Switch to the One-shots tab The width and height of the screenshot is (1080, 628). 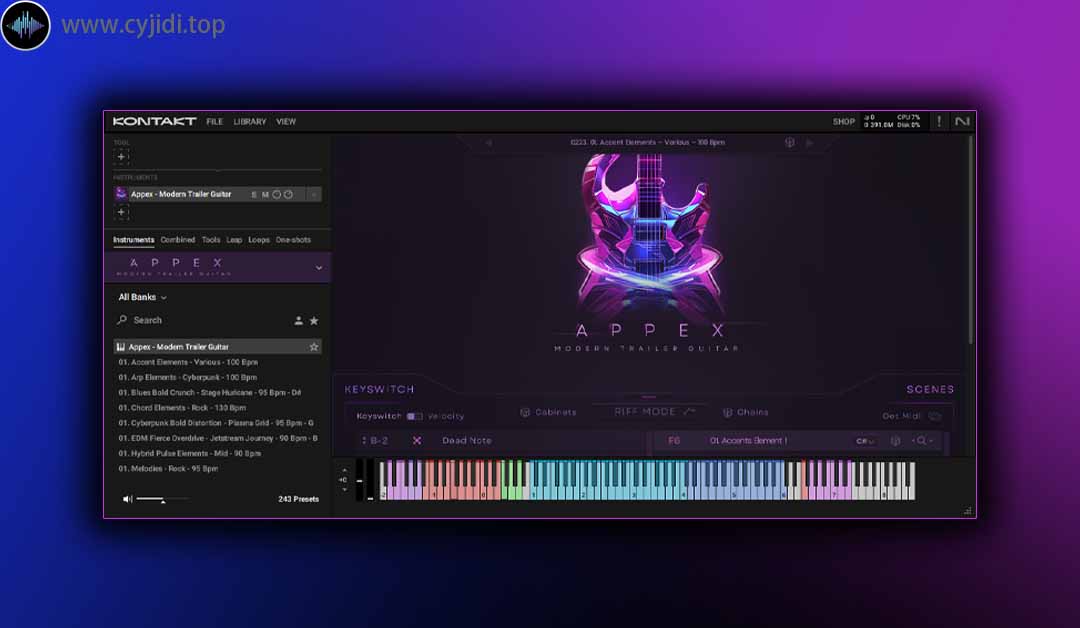coord(293,240)
